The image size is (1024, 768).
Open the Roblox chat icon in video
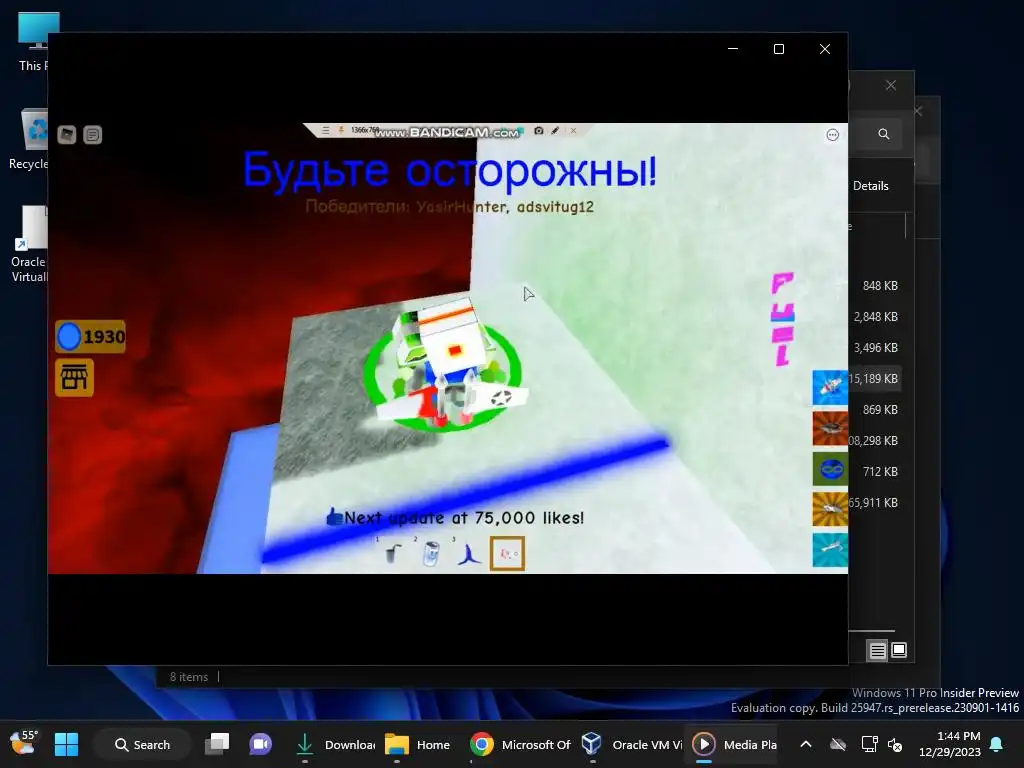(93, 135)
